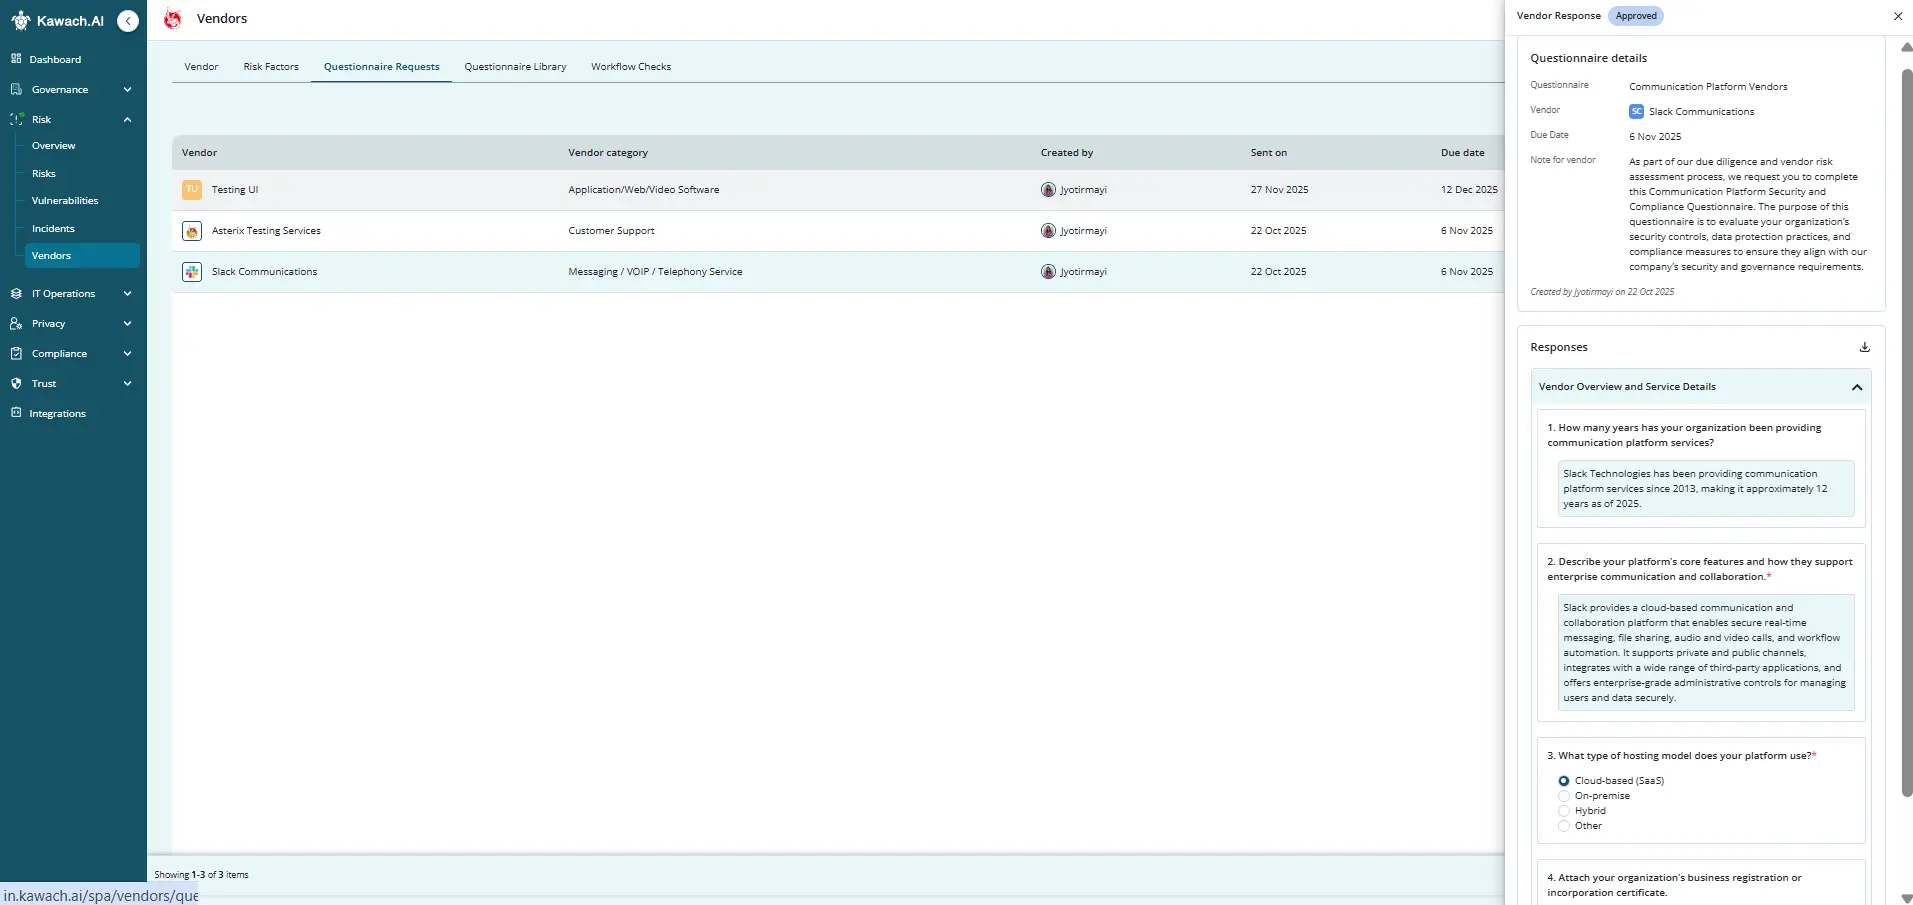Open the Asterix Testing Services row
The width and height of the screenshot is (1913, 905).
pyautogui.click(x=838, y=231)
